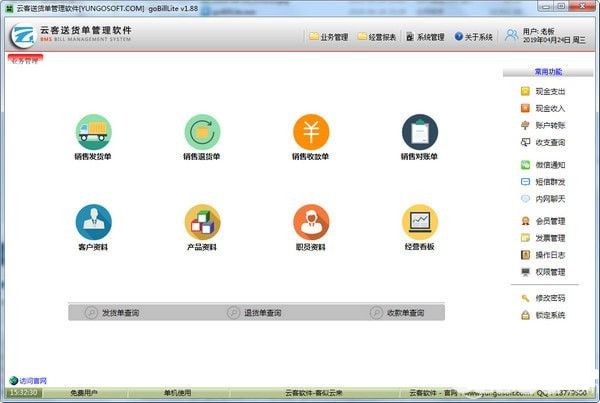This screenshot has height=403, width=600.
Task: Open the 系统管理 menu
Action: point(425,37)
